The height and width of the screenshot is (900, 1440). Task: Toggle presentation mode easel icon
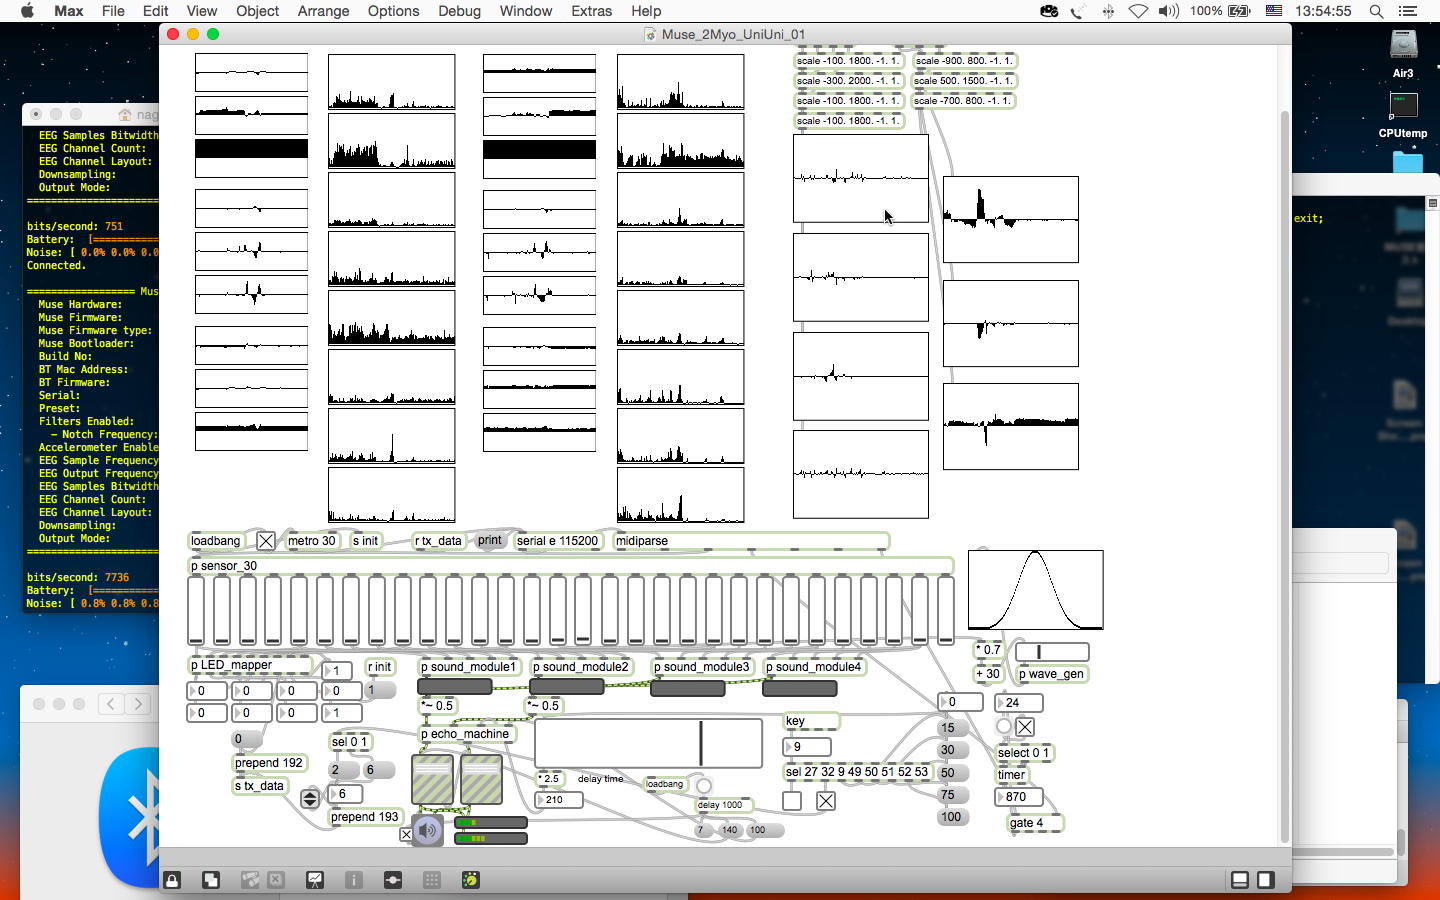pos(315,880)
